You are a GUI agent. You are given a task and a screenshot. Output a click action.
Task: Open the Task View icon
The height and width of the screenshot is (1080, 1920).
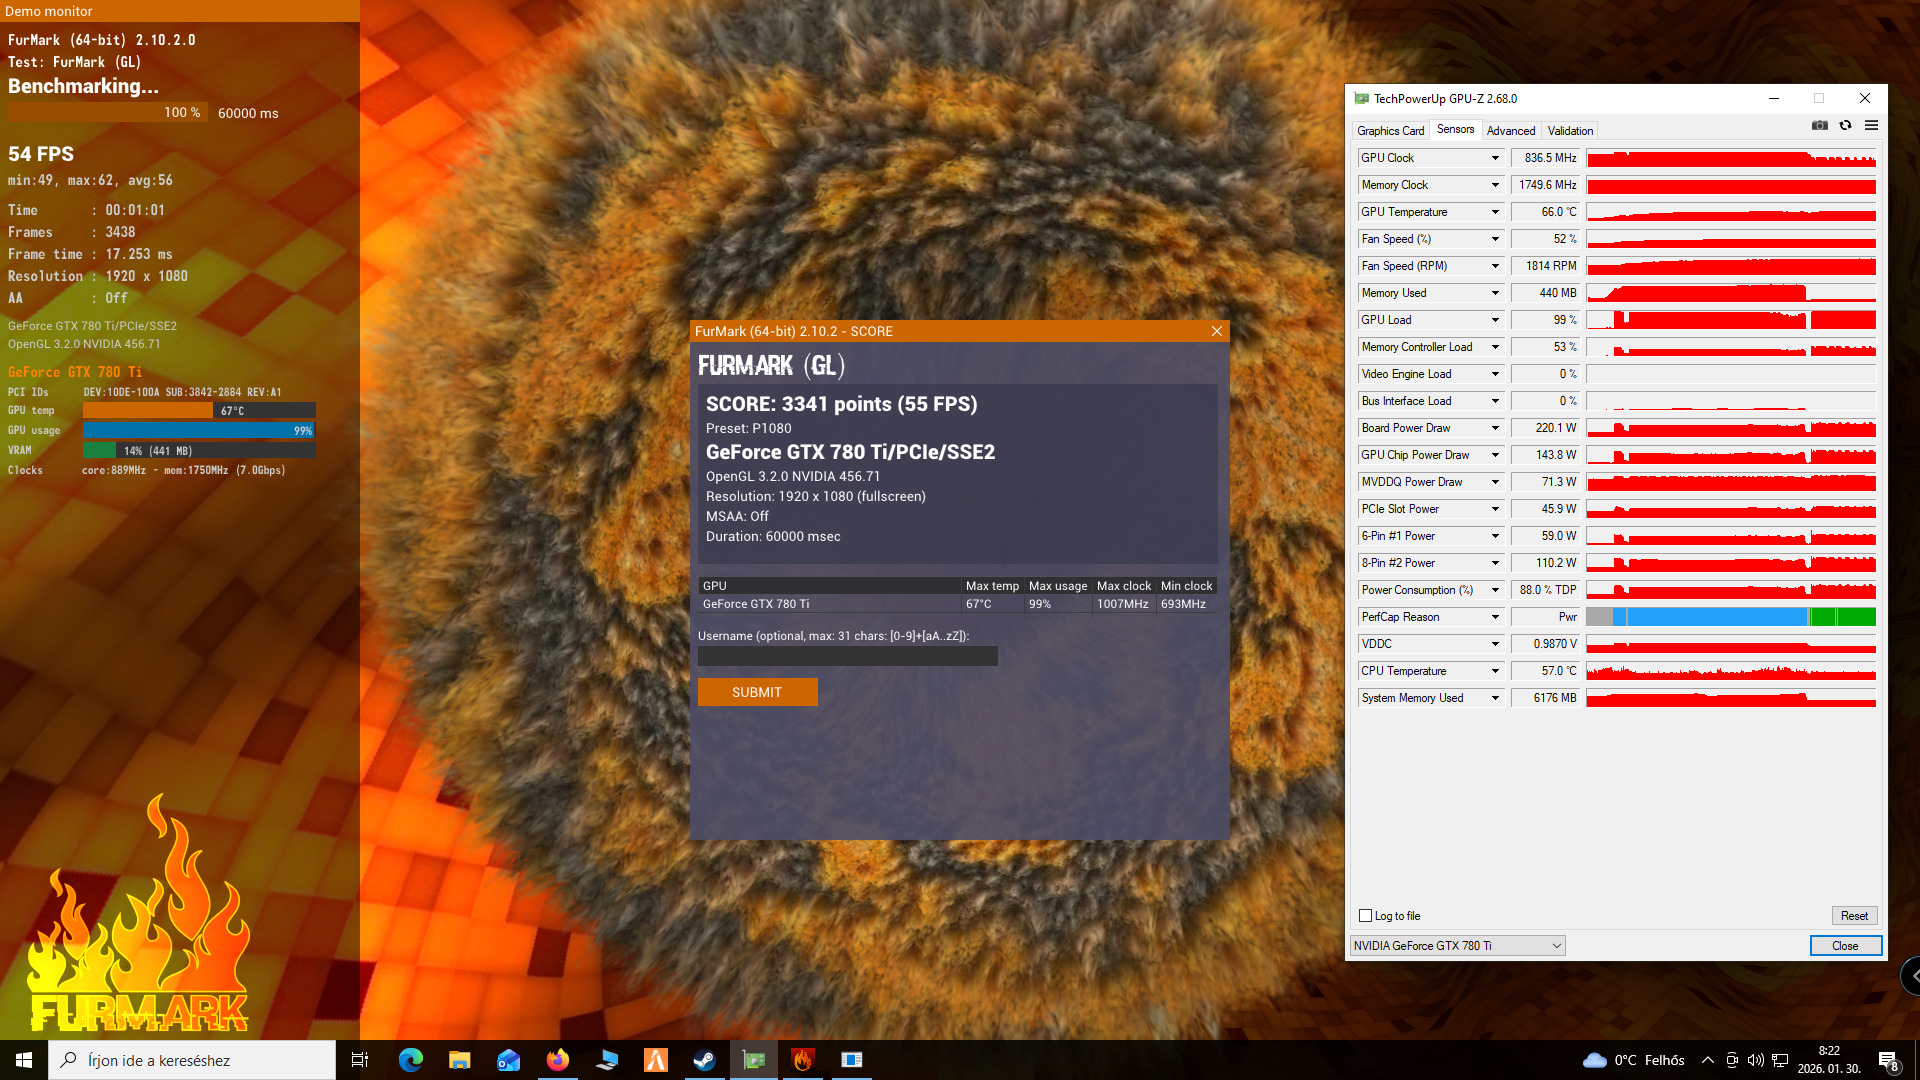360,1060
